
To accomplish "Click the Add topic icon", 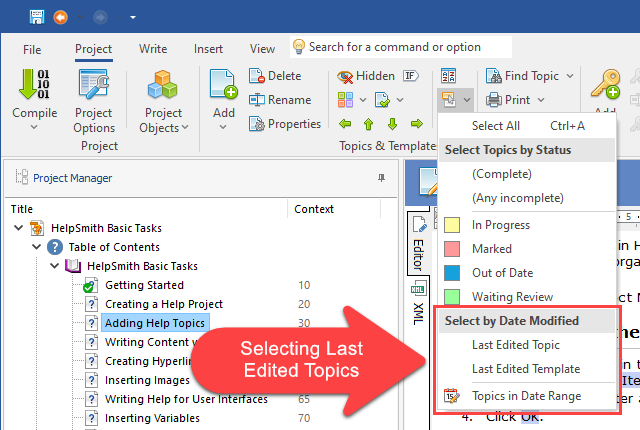I will [223, 84].
